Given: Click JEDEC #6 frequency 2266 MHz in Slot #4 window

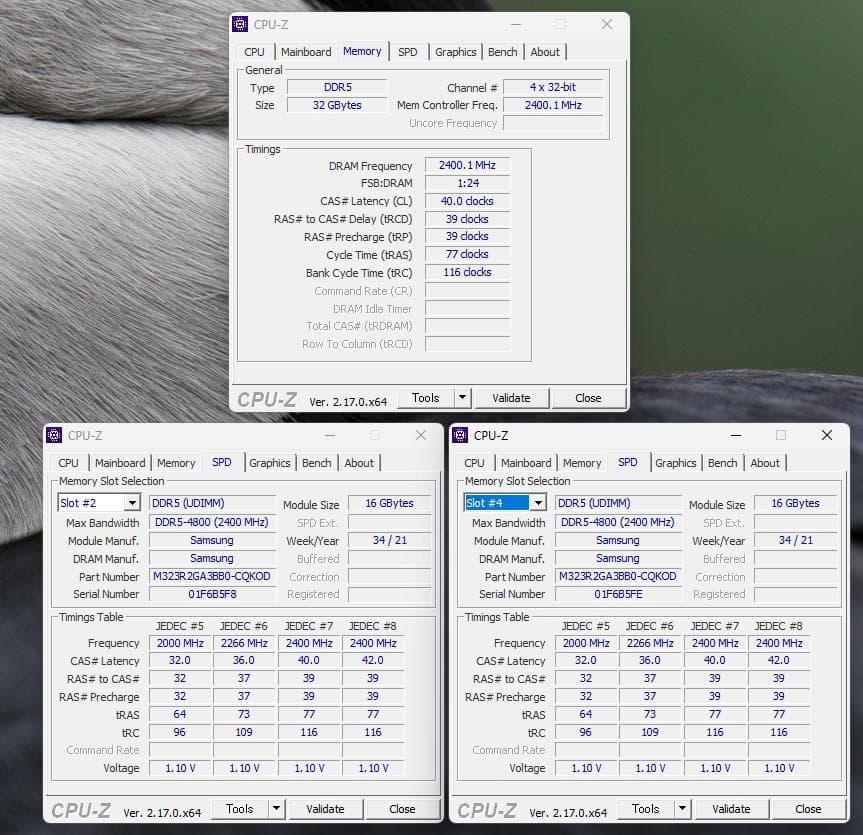Looking at the screenshot, I should point(650,643).
